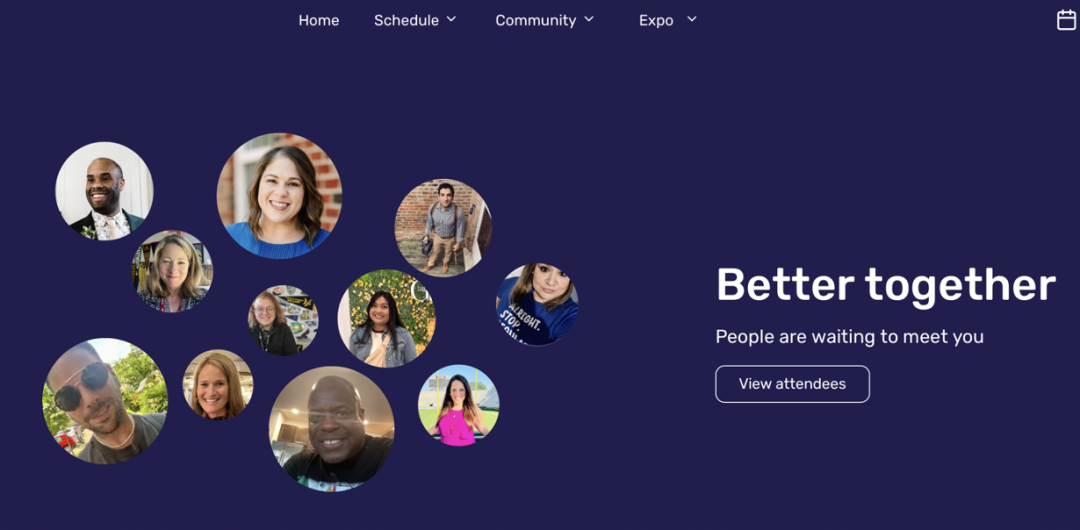
Task: Click the Expo menu label
Action: click(656, 21)
